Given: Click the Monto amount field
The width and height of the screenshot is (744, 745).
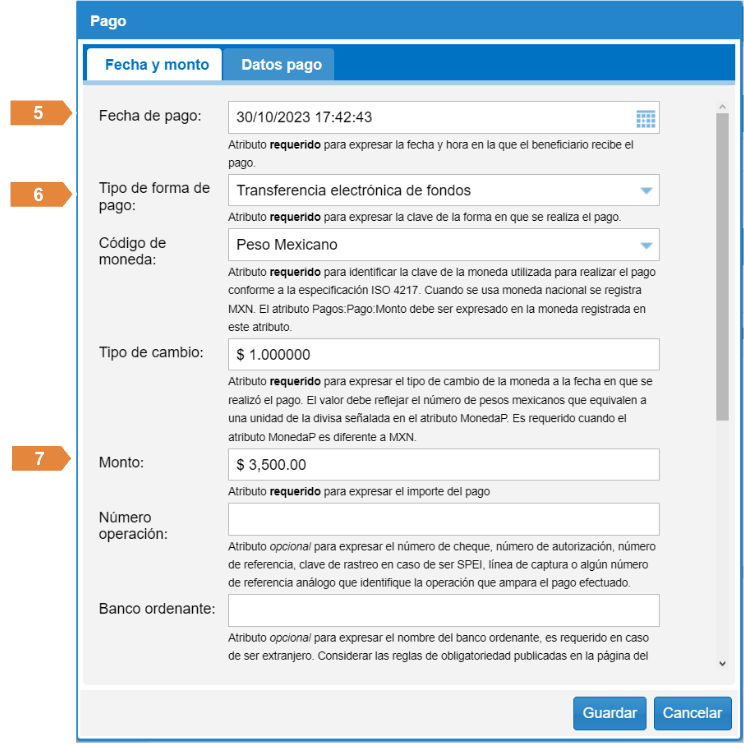Looking at the screenshot, I should 443,464.
